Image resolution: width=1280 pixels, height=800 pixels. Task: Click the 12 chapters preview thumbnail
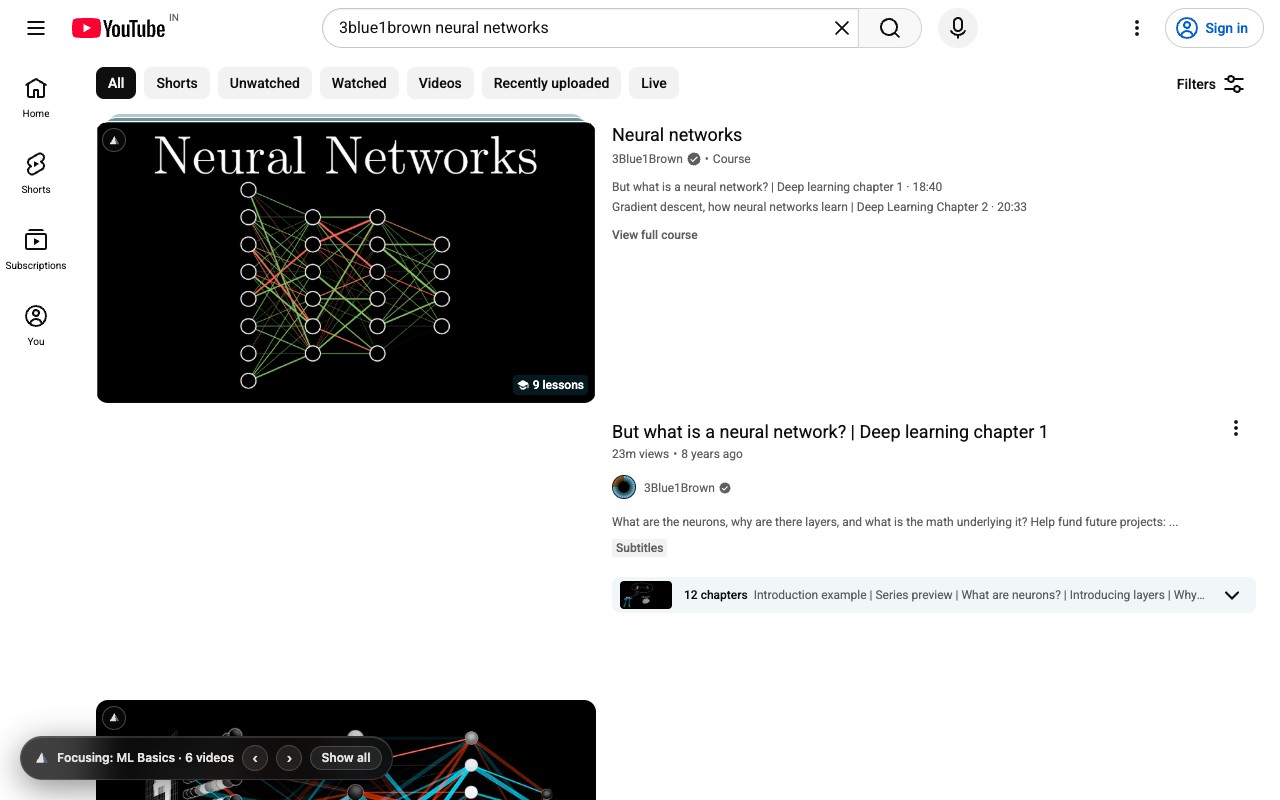[646, 595]
